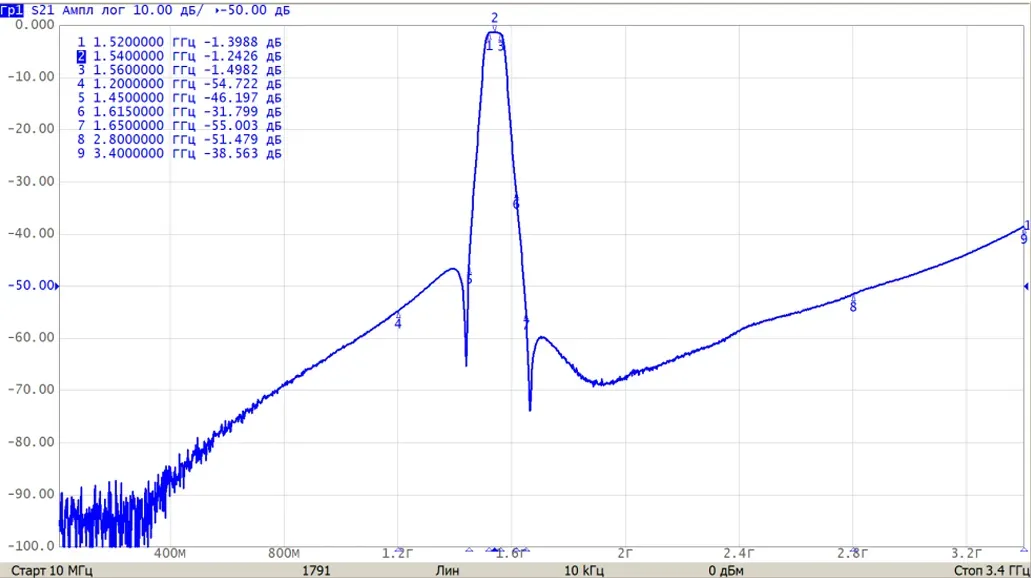Image resolution: width=1031 pixels, height=578 pixels.
Task: Click marker 6 on the falling filter slope
Action: 516,204
